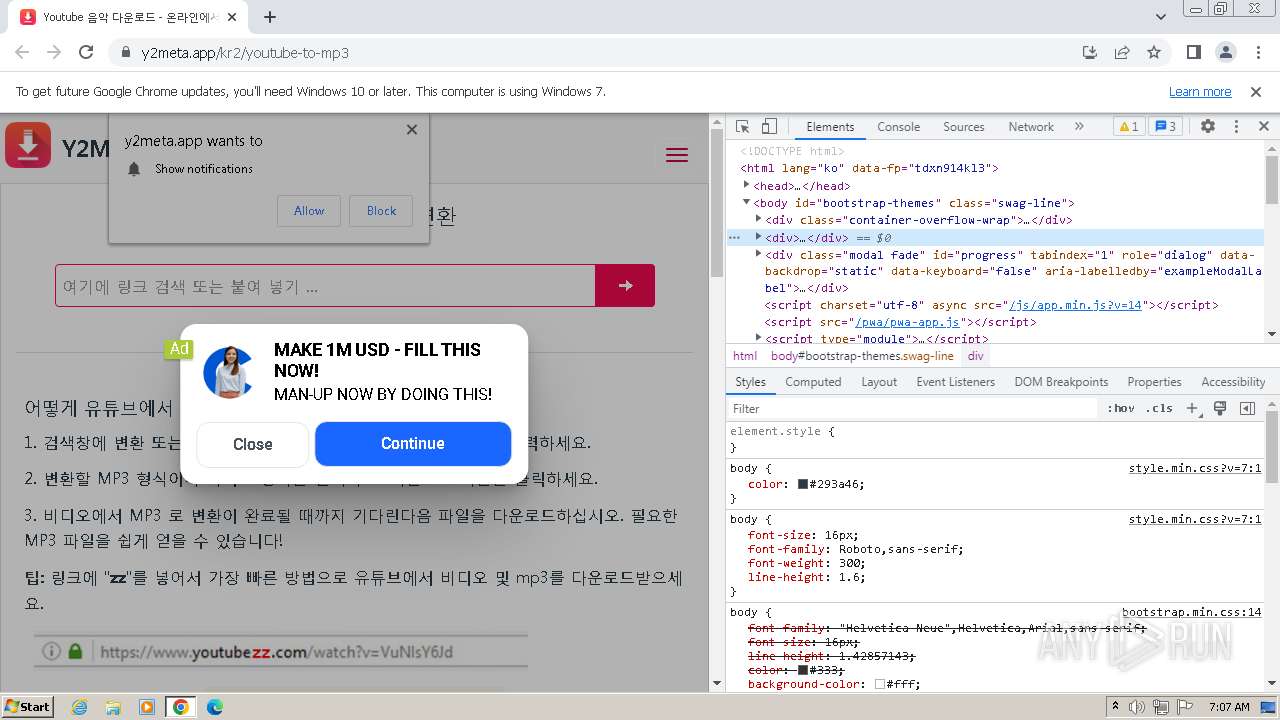Install app icon in the address bar
The image size is (1280, 720).
click(x=1090, y=53)
